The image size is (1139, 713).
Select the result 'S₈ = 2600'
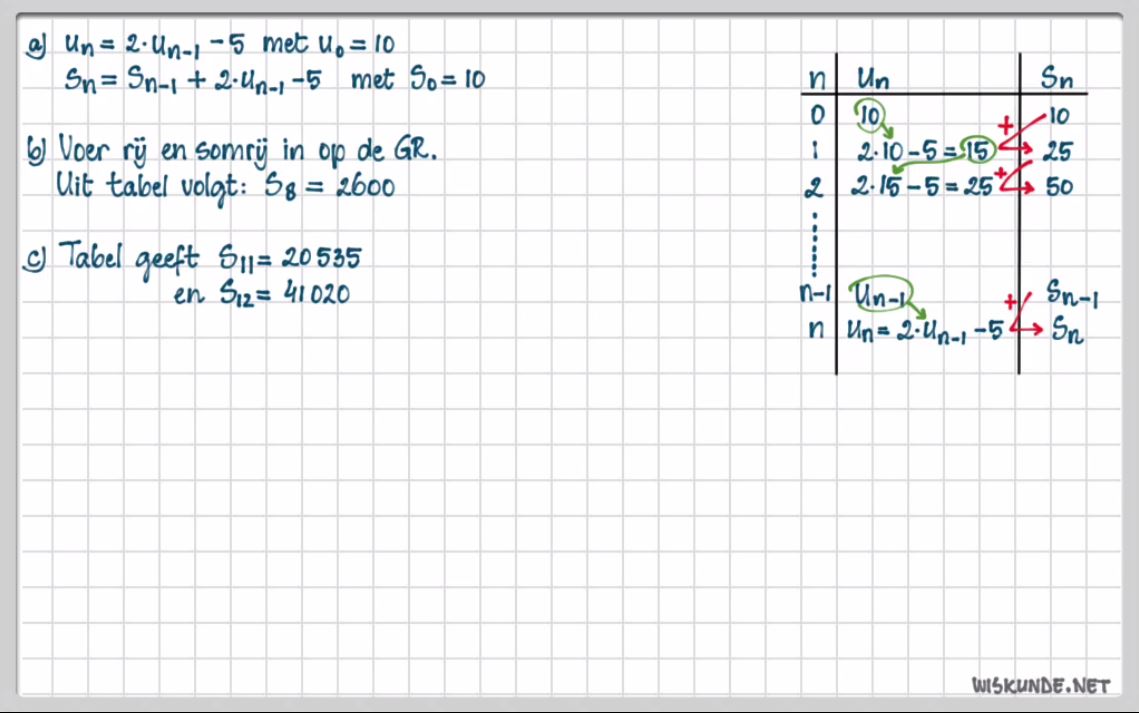tap(329, 187)
